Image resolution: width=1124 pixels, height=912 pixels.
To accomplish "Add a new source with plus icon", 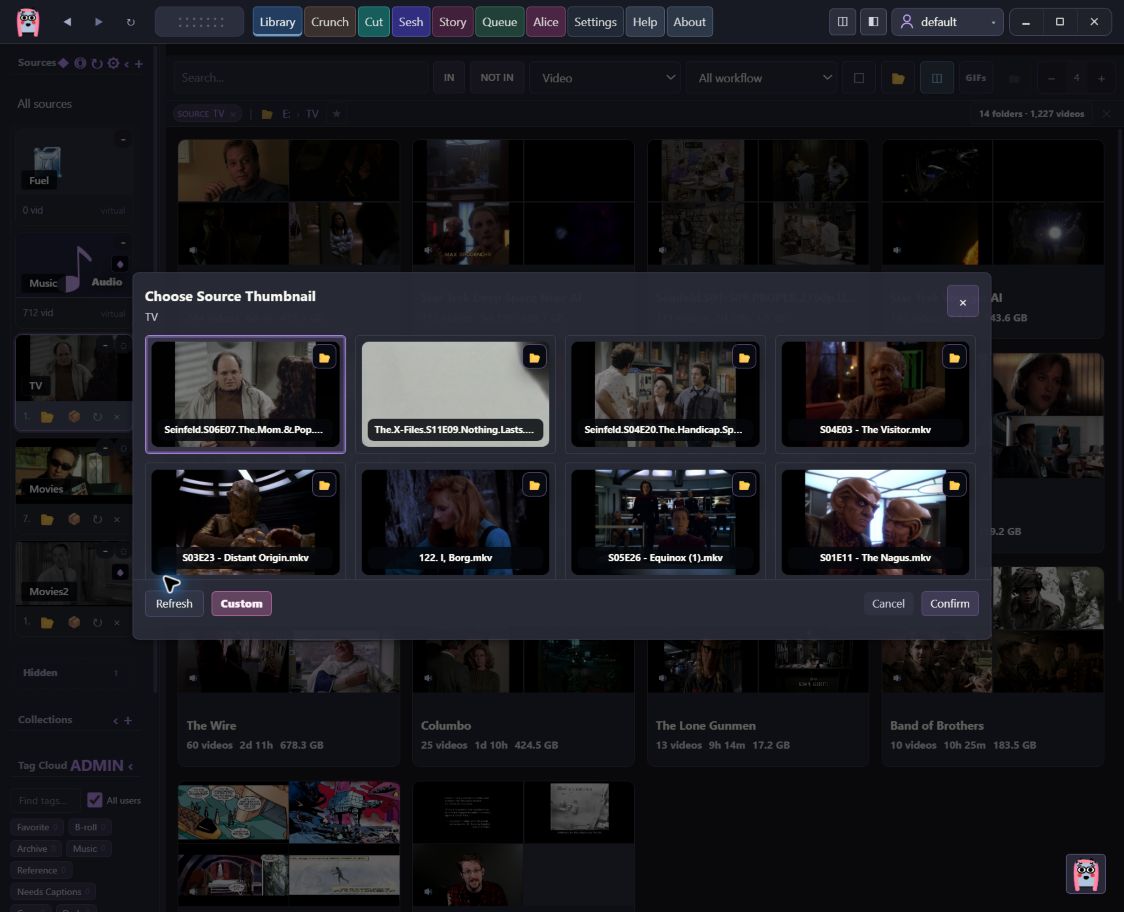I will point(138,64).
